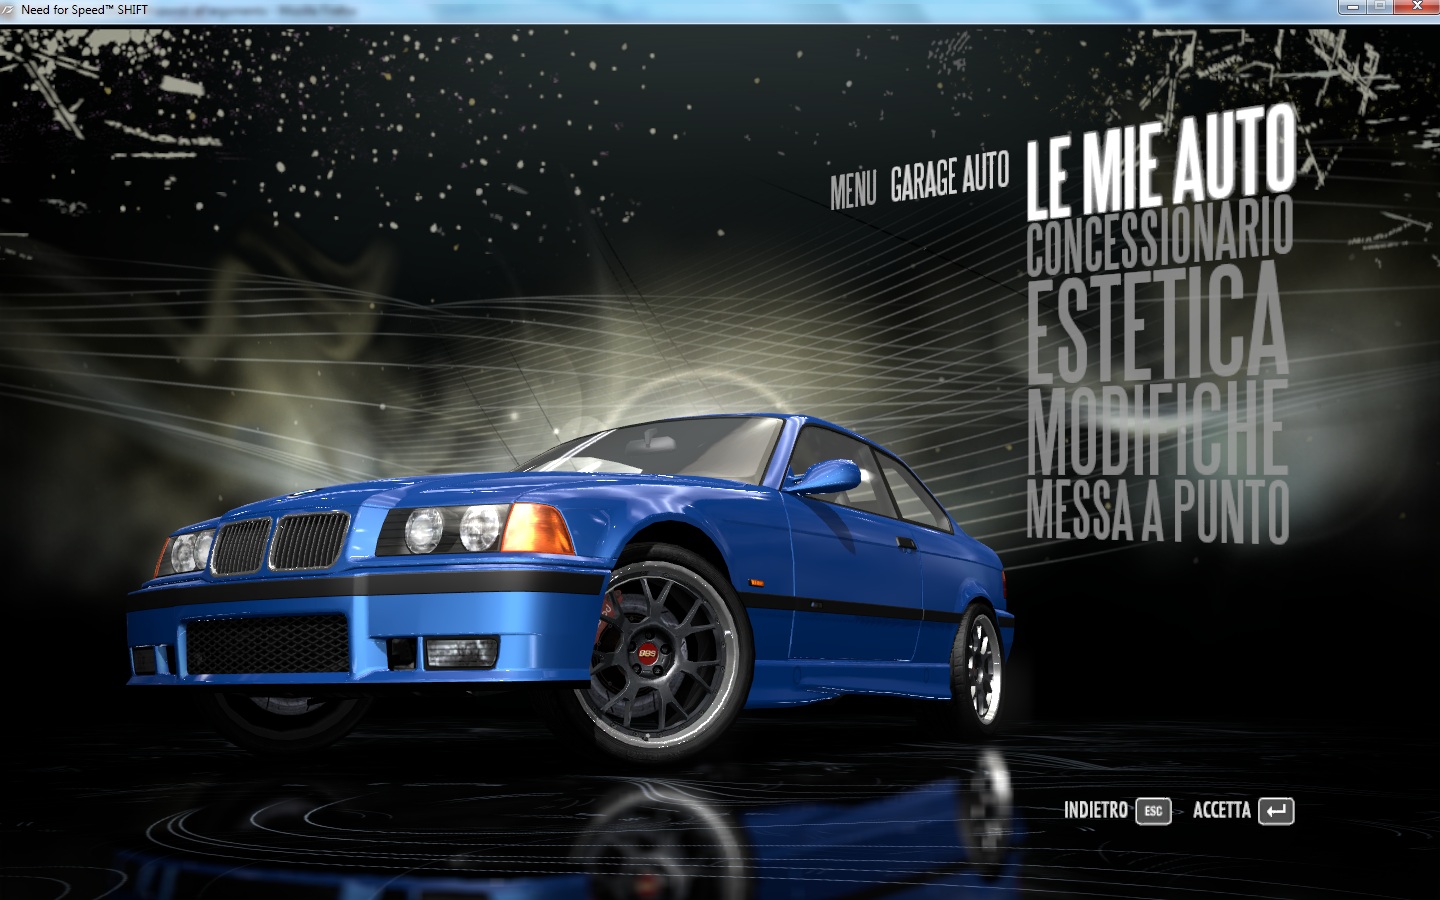Enter the Concessionario dealership option
The height and width of the screenshot is (900, 1440).
[x=1160, y=237]
